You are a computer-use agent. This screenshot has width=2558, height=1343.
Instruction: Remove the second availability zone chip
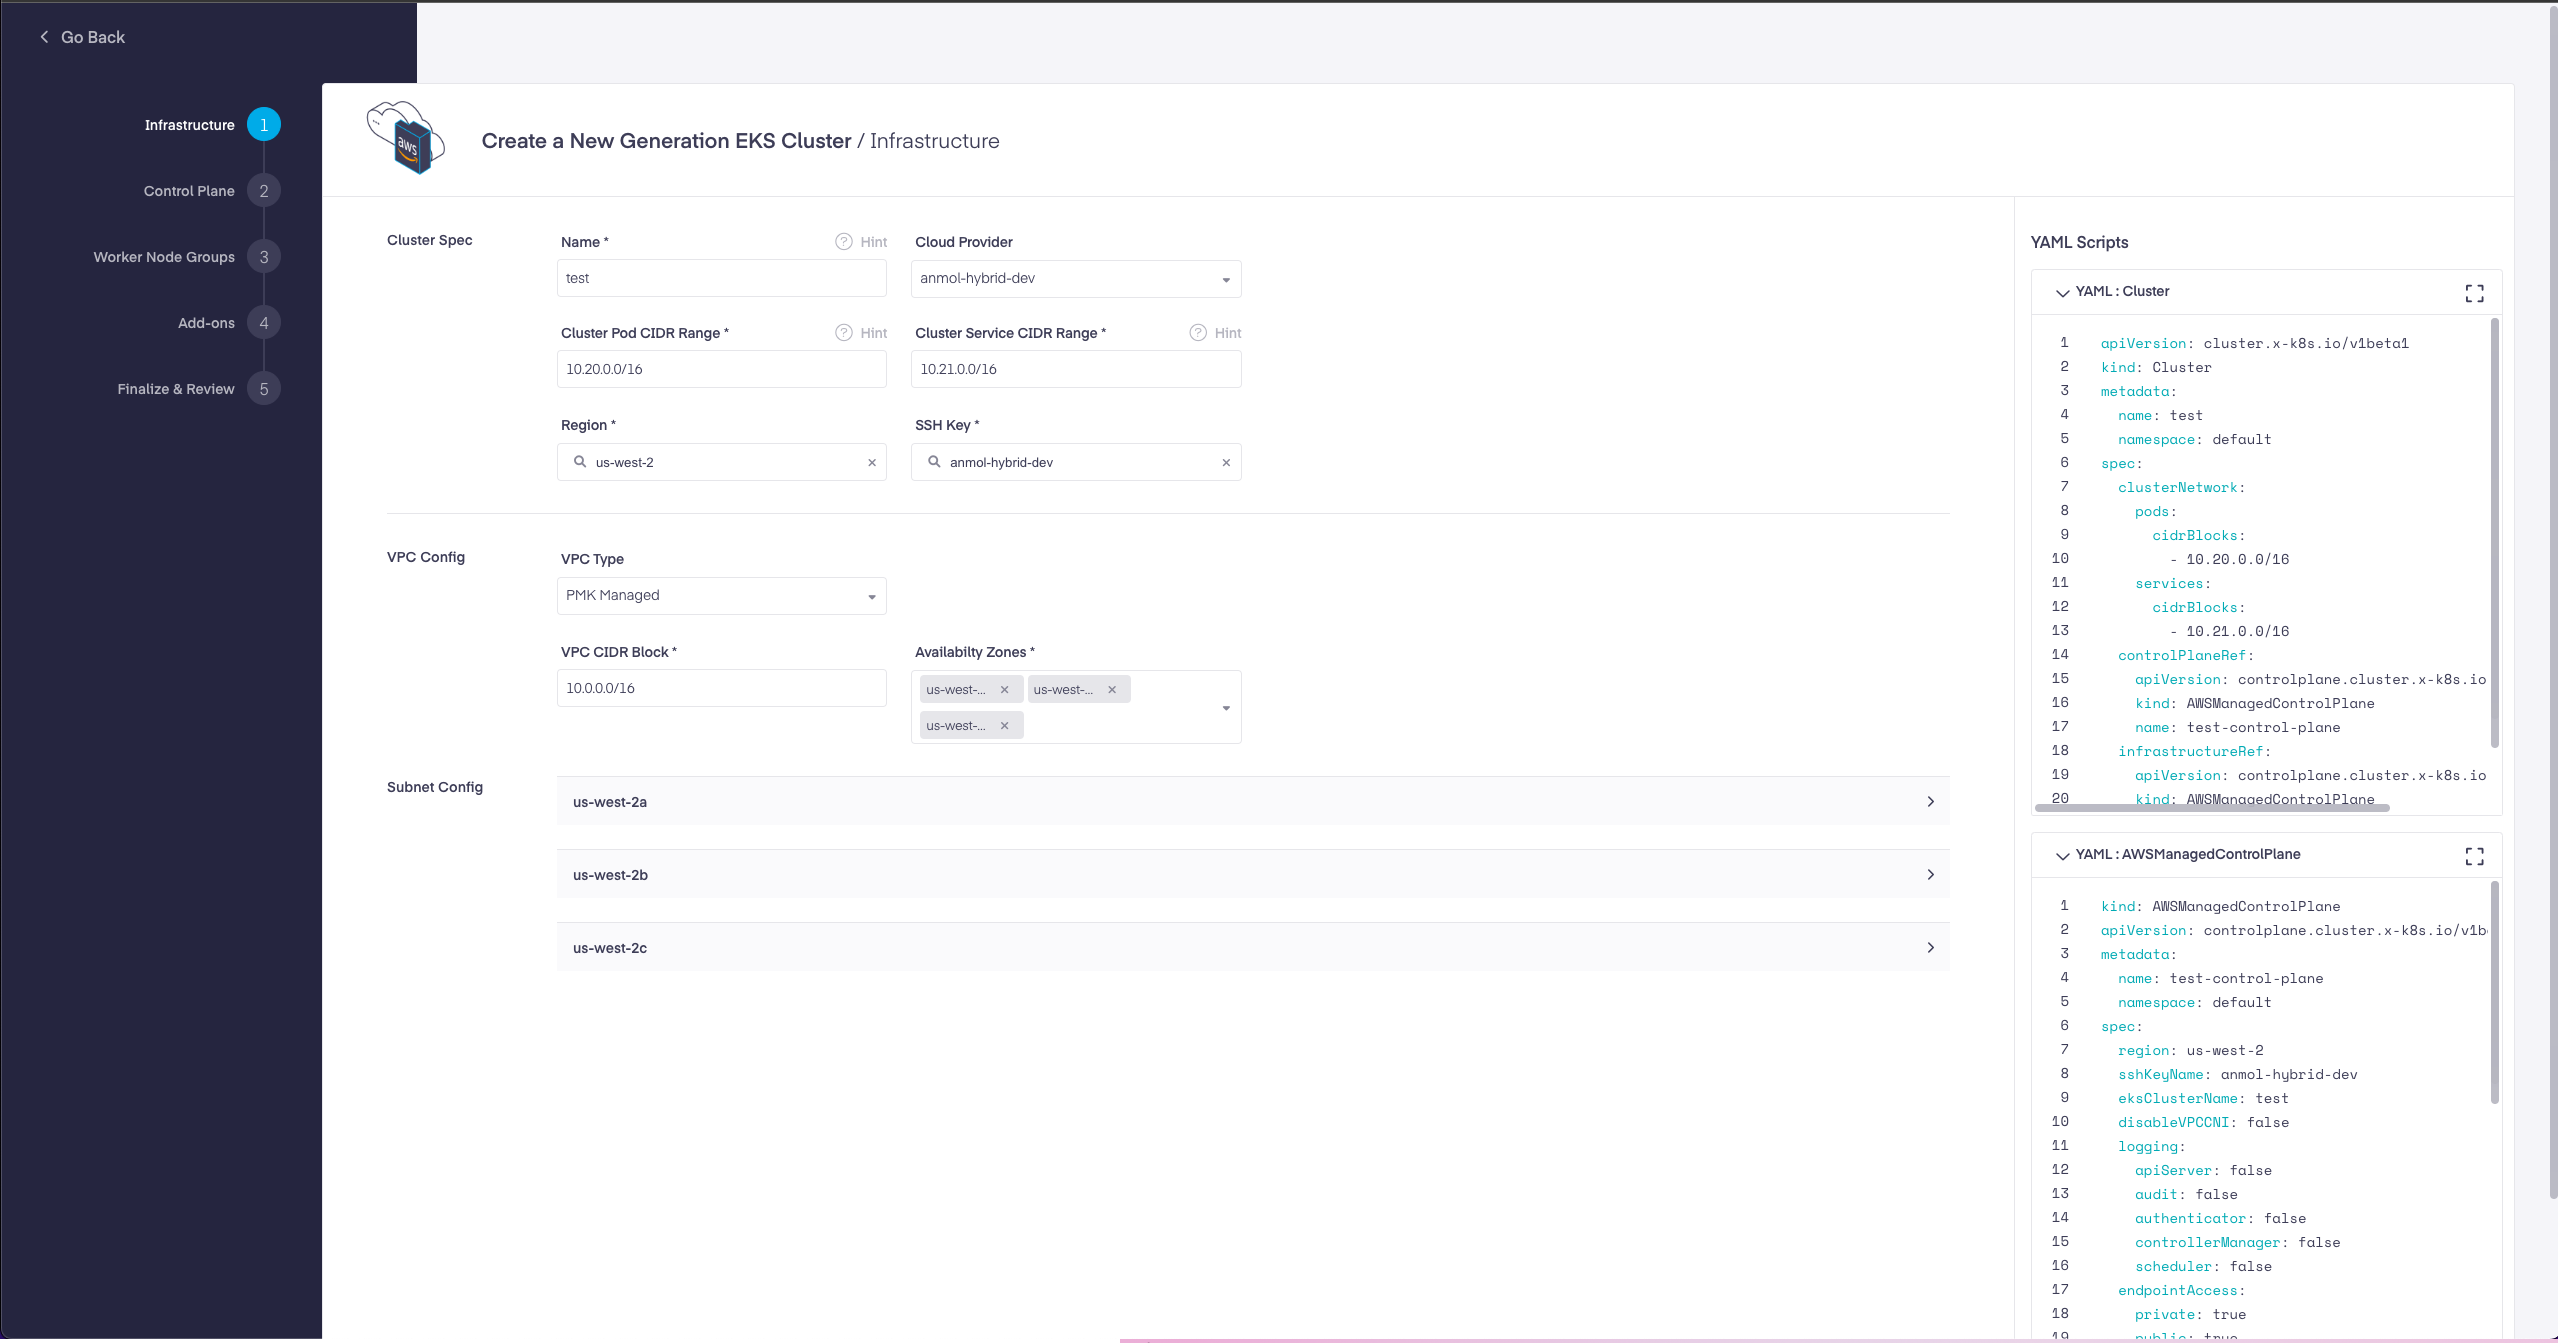(1111, 690)
